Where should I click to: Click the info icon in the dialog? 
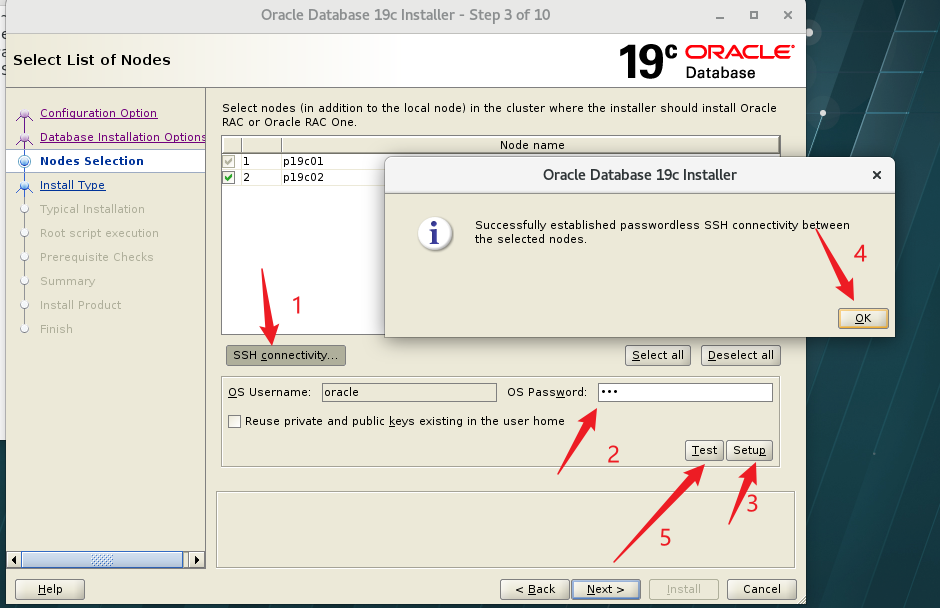click(435, 233)
